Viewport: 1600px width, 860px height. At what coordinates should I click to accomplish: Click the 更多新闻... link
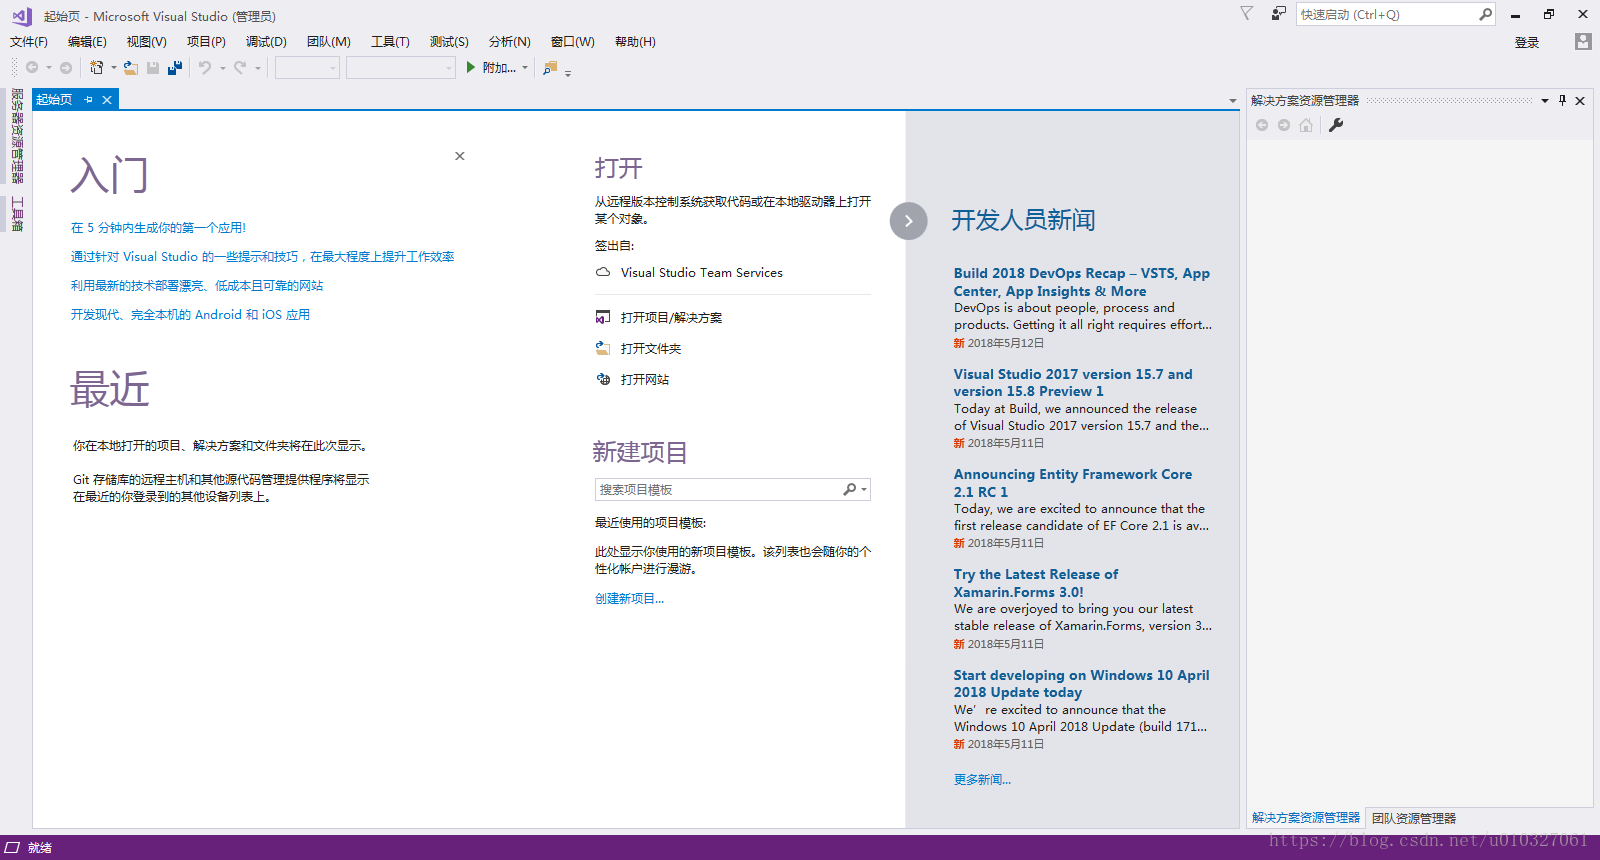point(982,780)
